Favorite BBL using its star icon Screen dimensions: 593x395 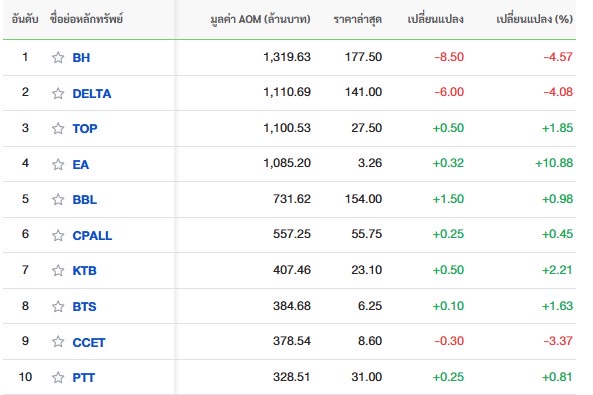point(58,199)
